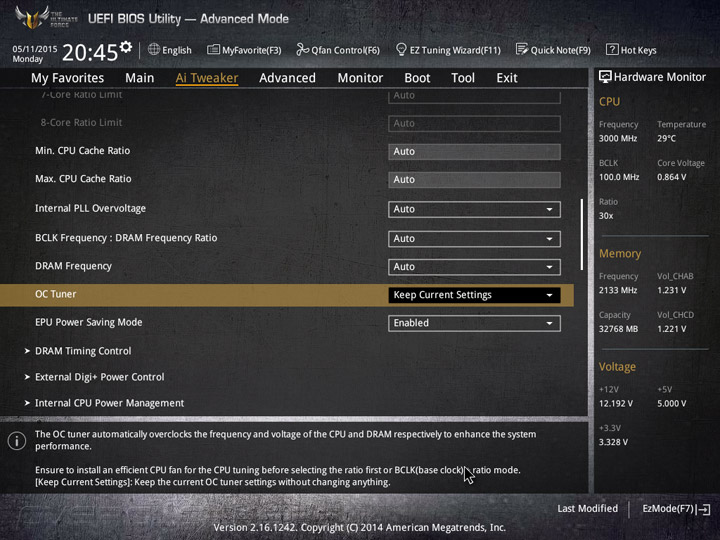720x540 pixels.
Task: Click the MyFavorite(F3) list icon
Action: pos(213,50)
